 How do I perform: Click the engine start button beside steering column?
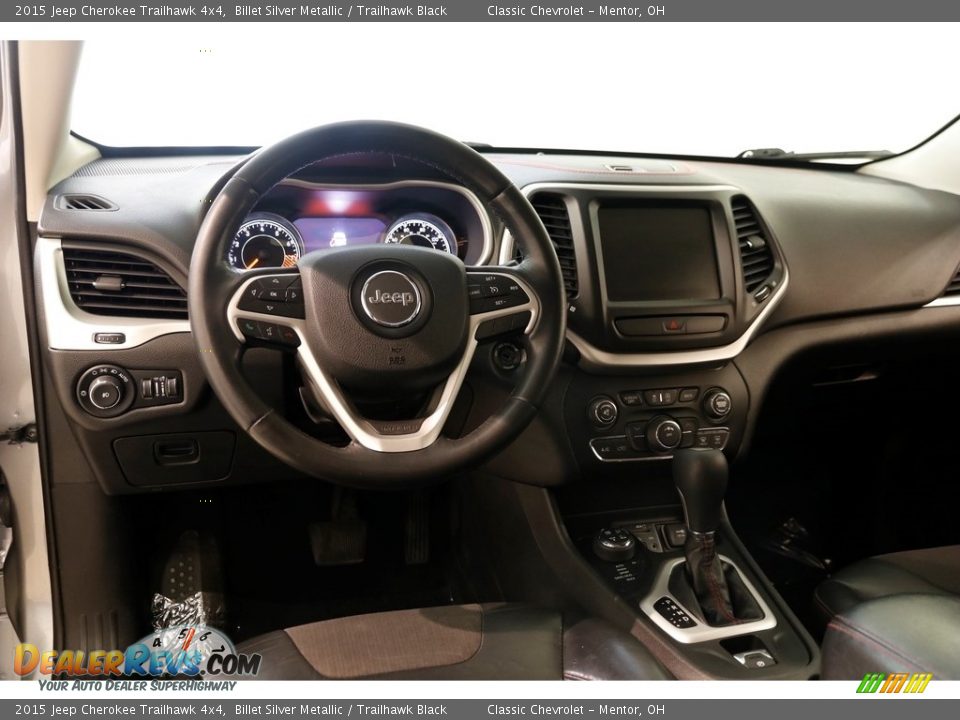tap(508, 355)
